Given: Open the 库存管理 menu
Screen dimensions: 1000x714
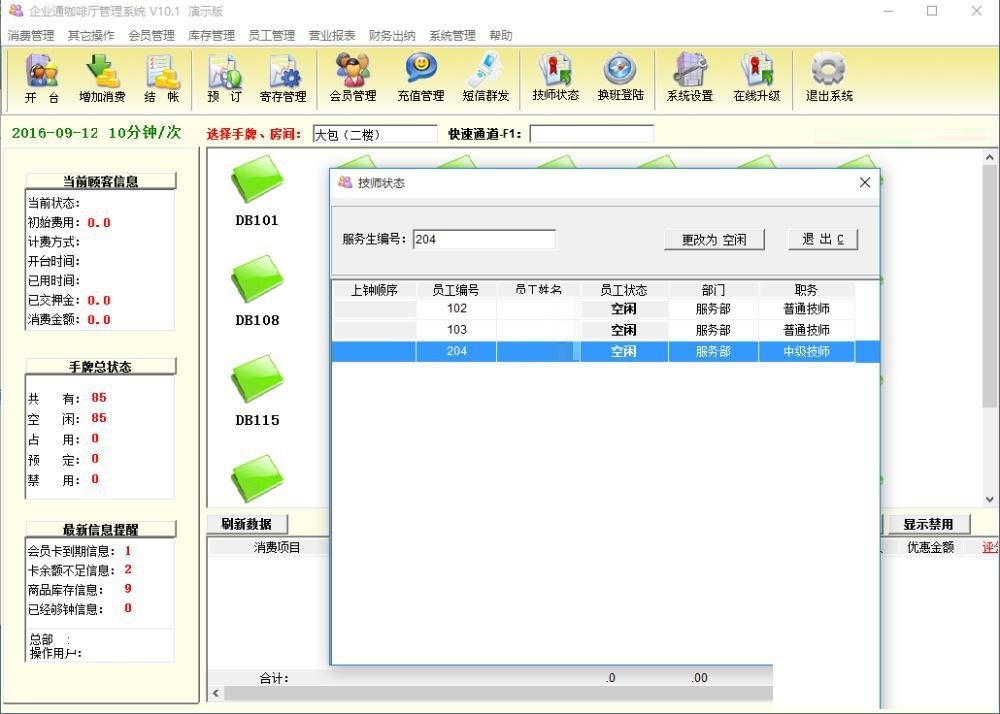Looking at the screenshot, I should click(x=211, y=35).
